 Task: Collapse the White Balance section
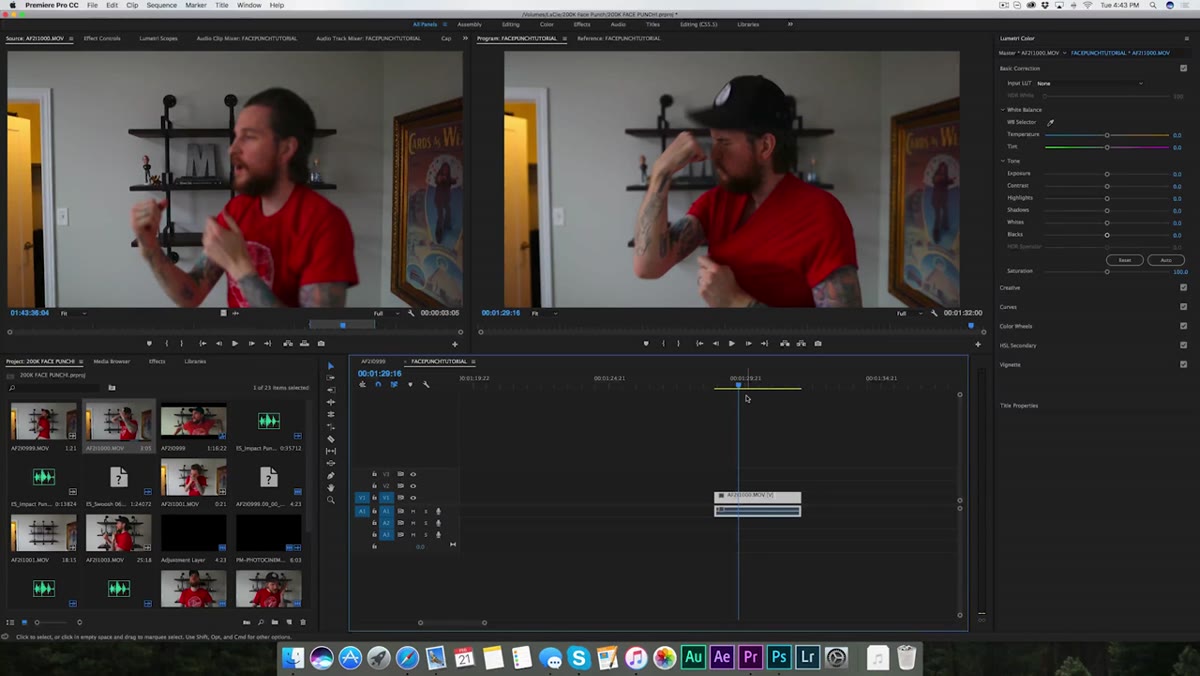1003,110
